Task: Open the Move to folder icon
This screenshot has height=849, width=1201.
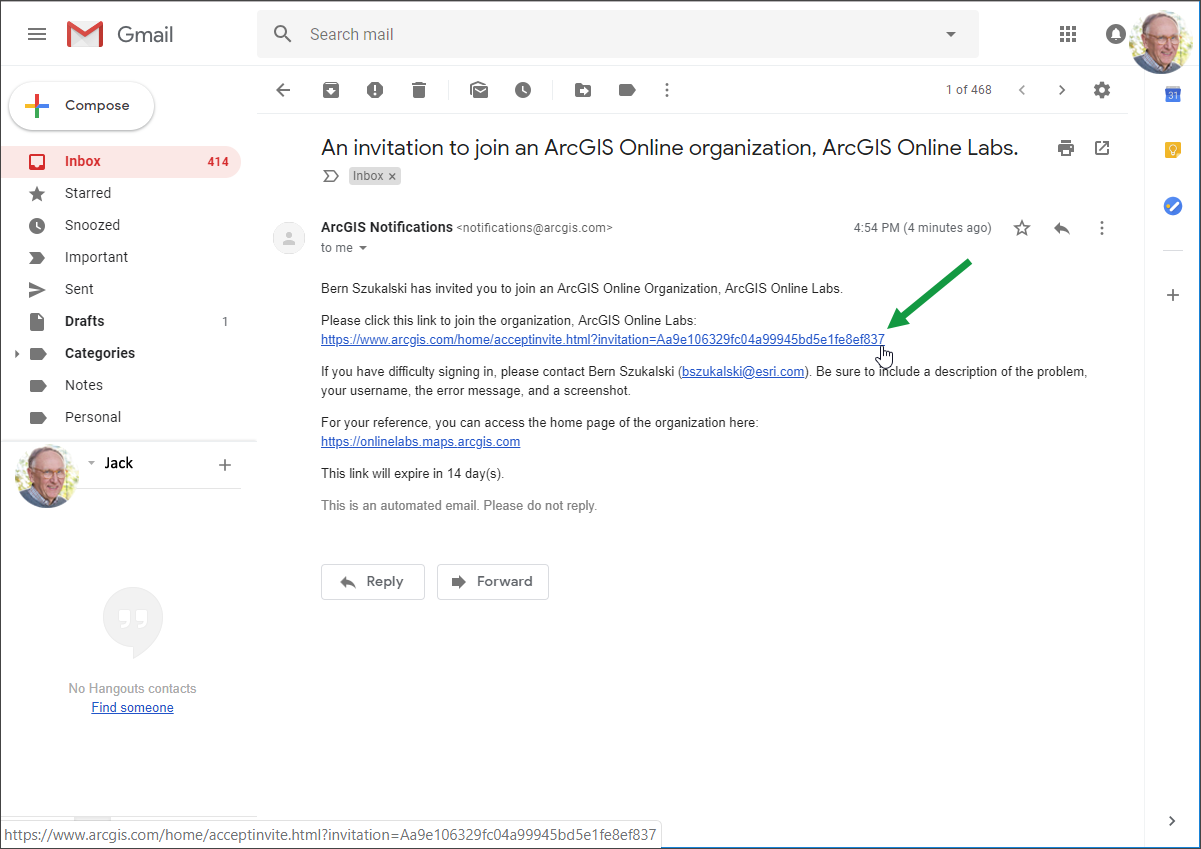Action: 583,90
